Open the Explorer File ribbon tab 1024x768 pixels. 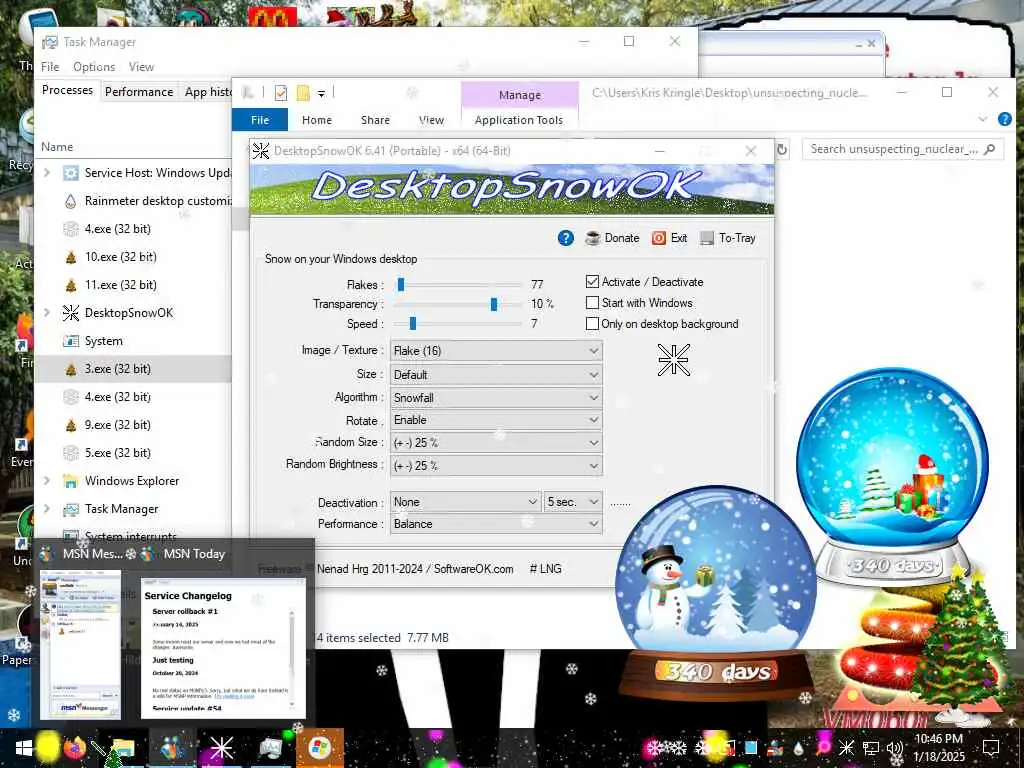pos(260,120)
